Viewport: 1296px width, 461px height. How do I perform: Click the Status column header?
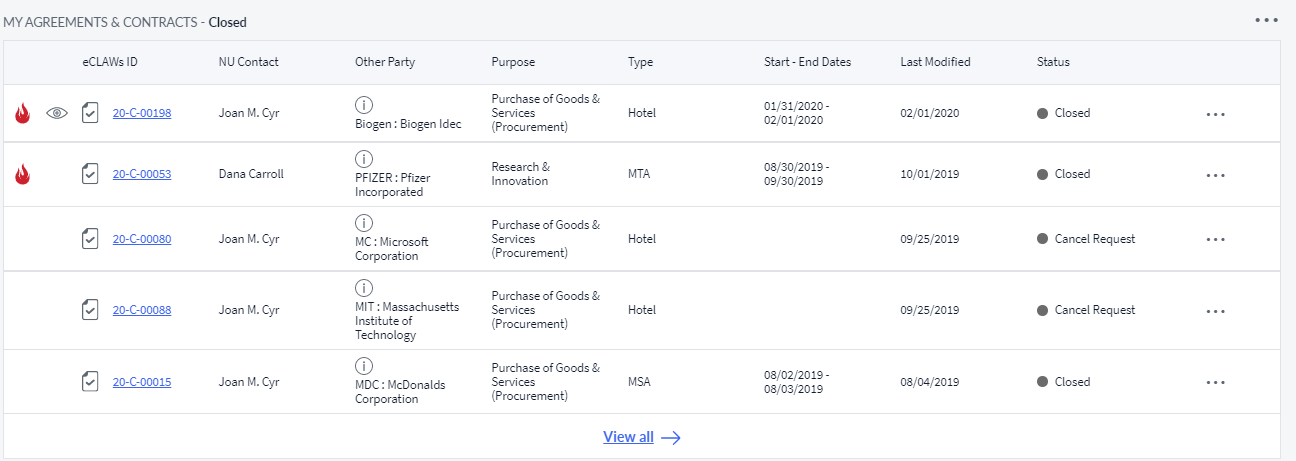[x=1053, y=62]
